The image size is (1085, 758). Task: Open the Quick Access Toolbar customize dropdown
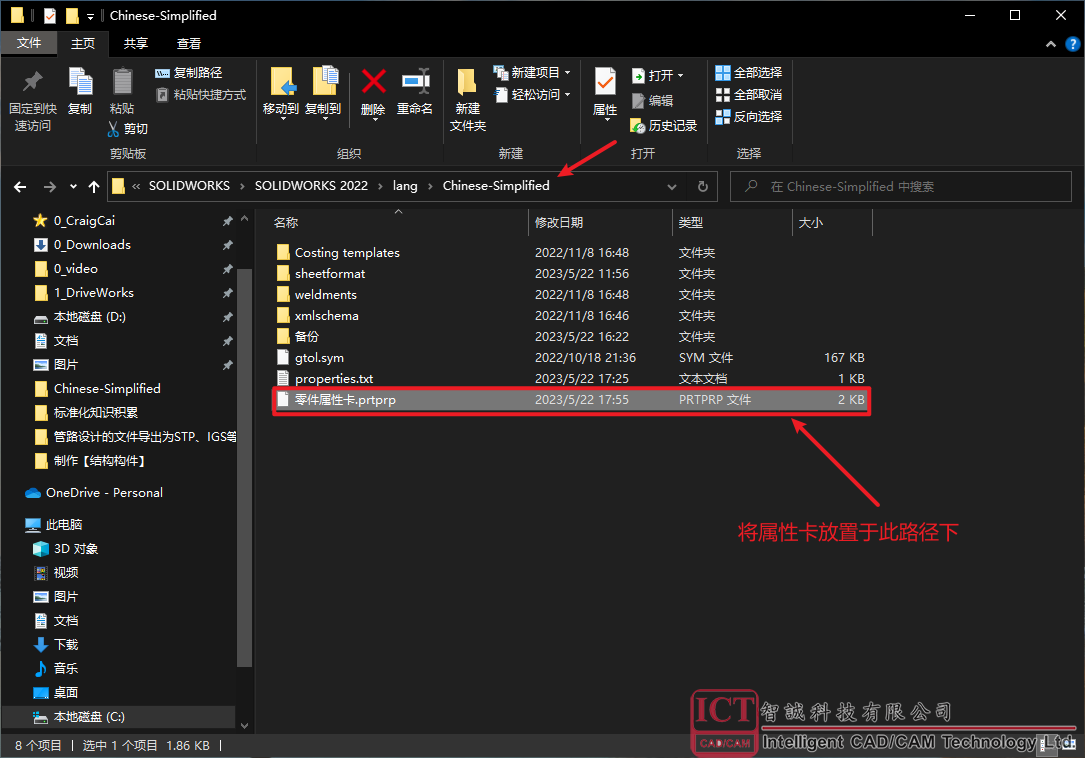[90, 16]
